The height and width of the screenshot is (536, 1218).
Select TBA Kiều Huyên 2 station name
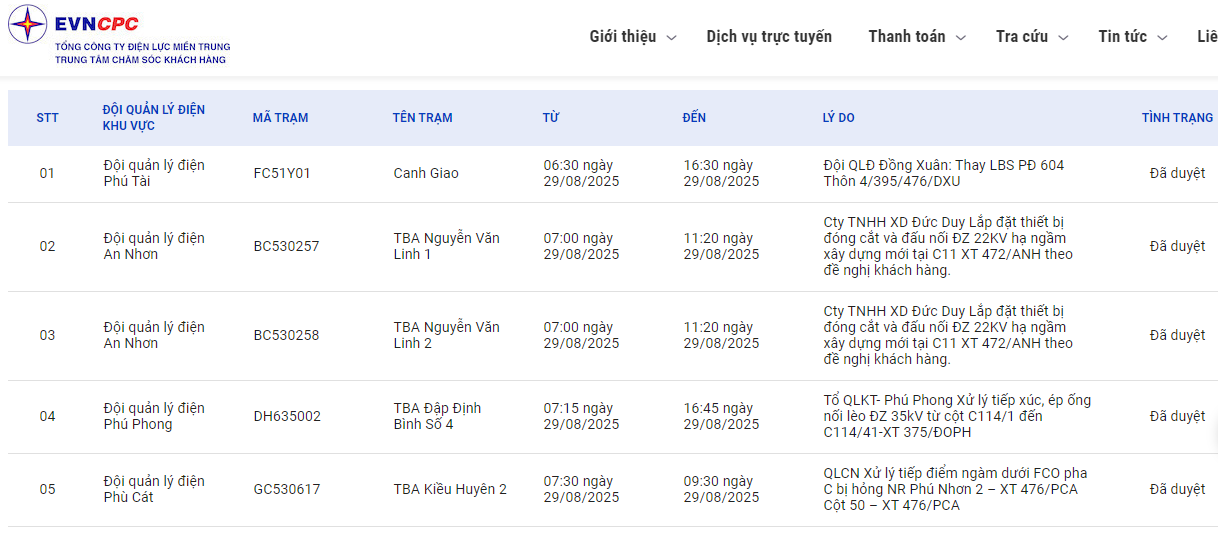tap(449, 489)
